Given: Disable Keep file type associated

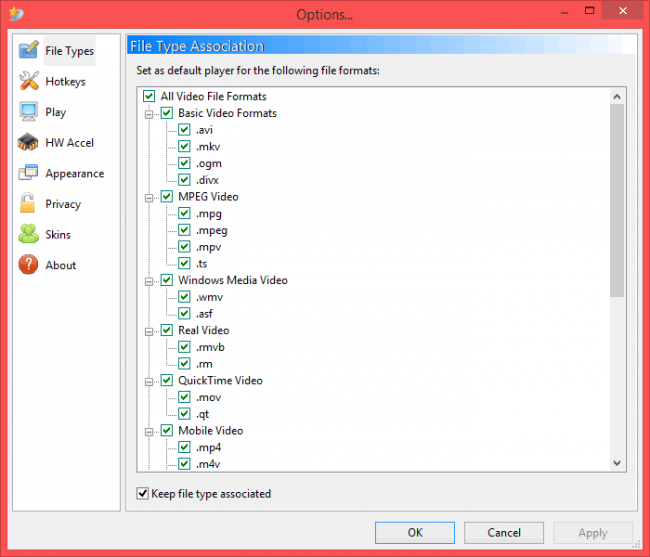Looking at the screenshot, I should (143, 493).
